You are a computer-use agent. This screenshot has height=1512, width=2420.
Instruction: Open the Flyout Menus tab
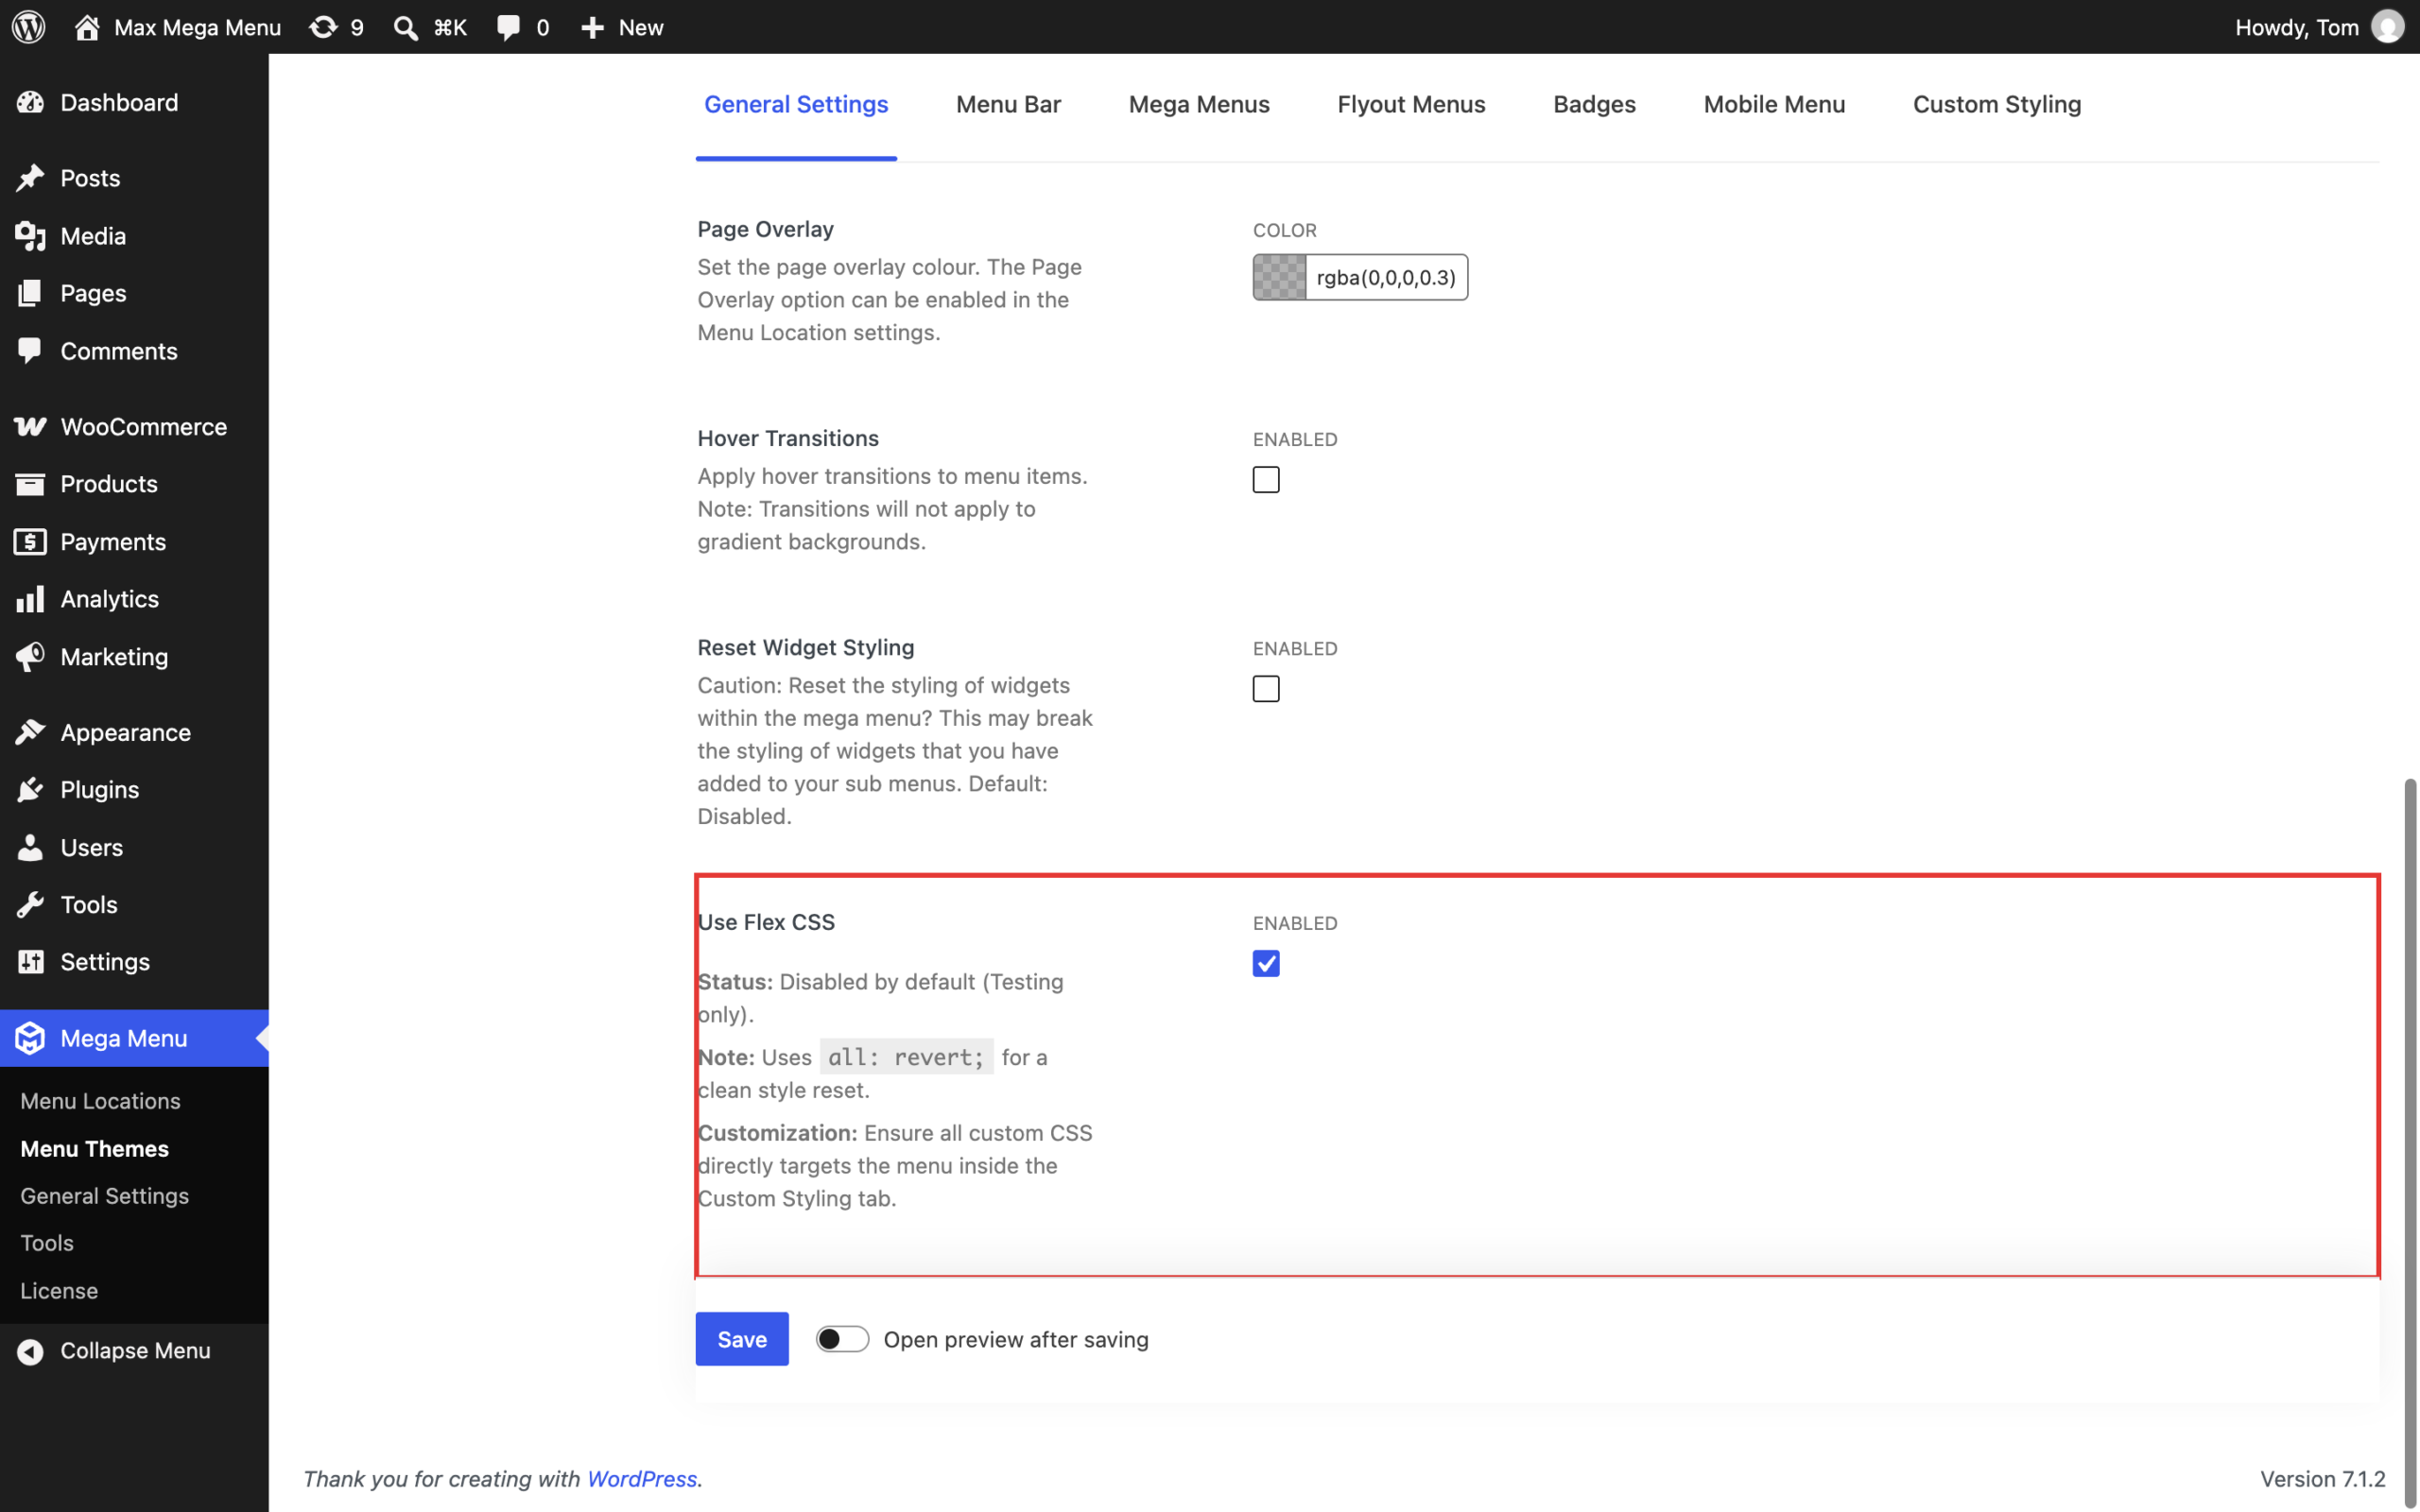tap(1411, 104)
